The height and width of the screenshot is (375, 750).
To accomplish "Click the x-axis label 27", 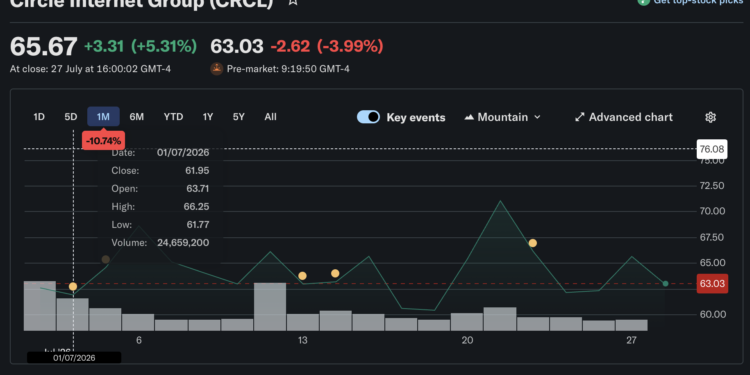I will coord(631,341).
